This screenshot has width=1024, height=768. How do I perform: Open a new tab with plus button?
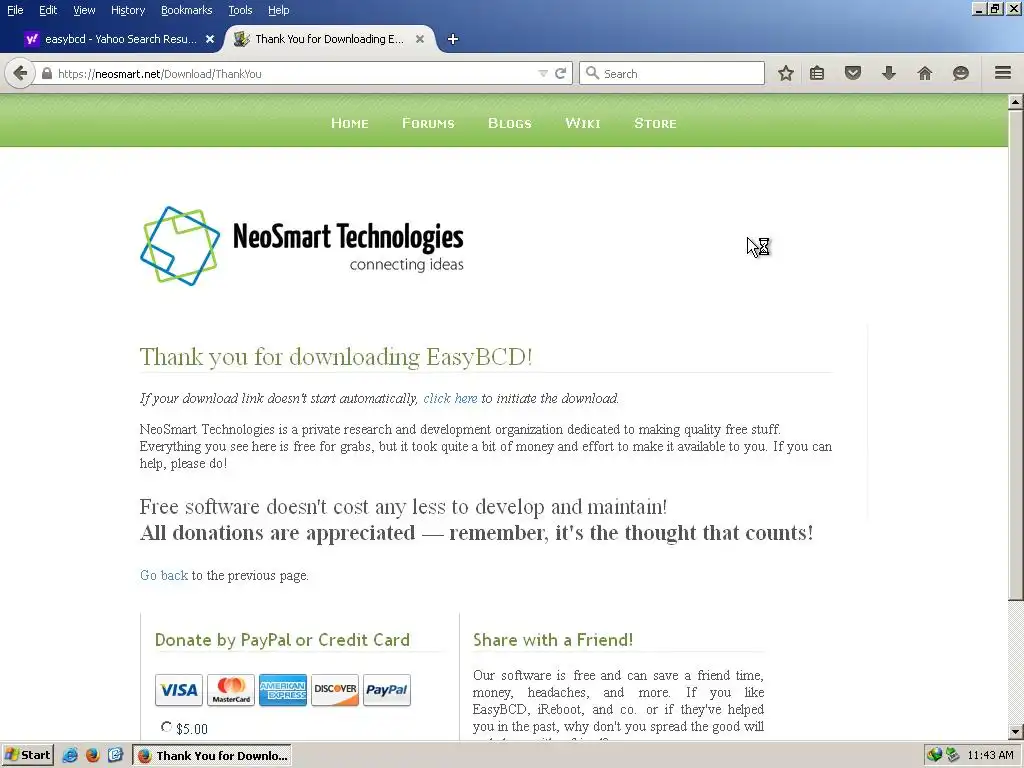coord(453,39)
